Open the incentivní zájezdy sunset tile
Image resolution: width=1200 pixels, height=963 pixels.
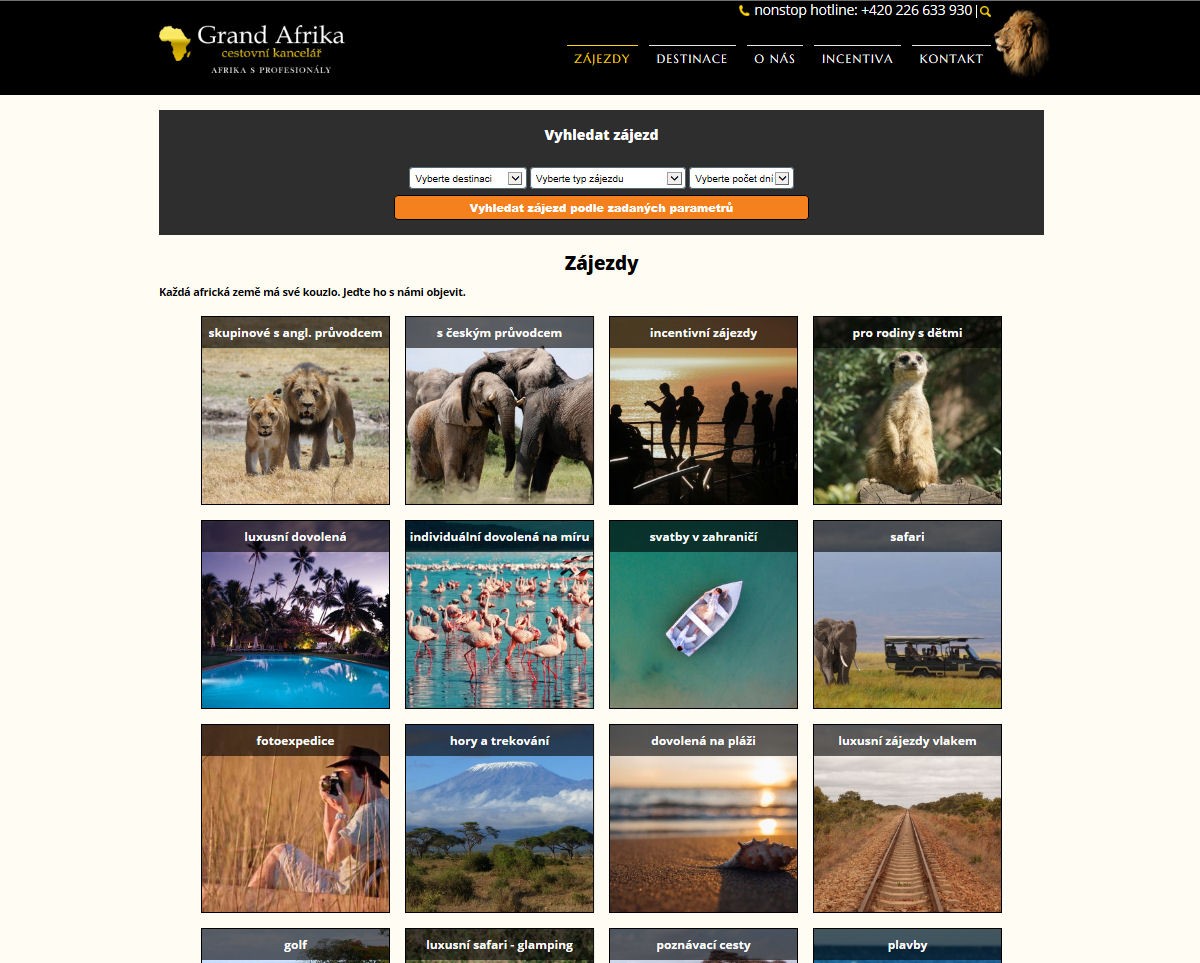point(703,410)
